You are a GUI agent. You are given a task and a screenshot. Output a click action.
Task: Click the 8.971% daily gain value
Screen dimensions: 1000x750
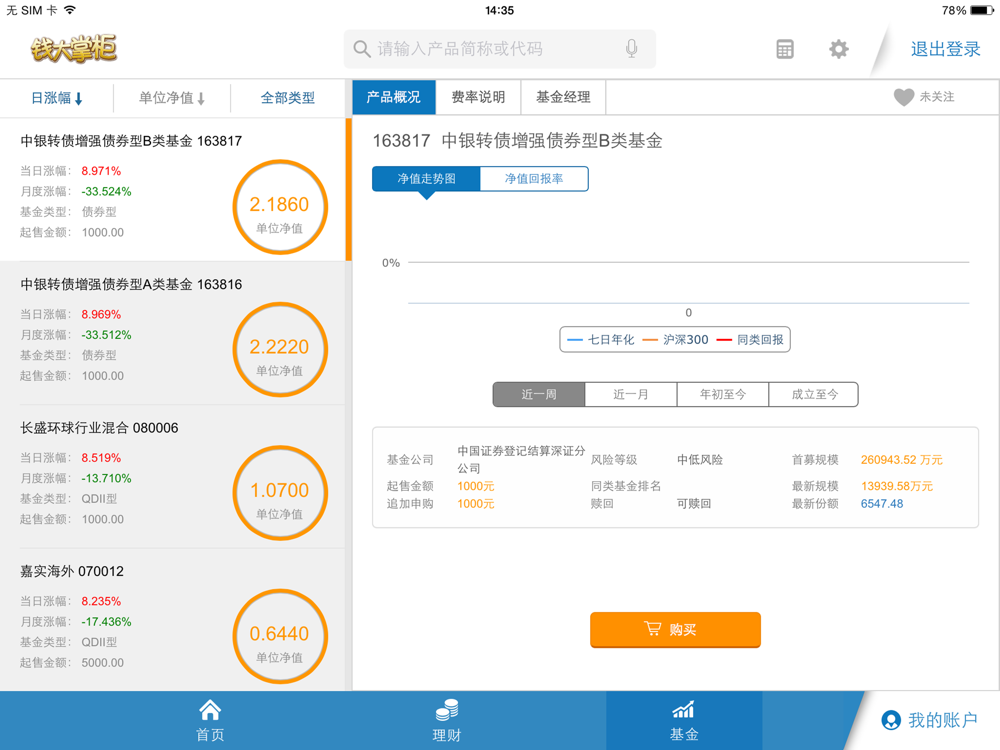click(101, 171)
